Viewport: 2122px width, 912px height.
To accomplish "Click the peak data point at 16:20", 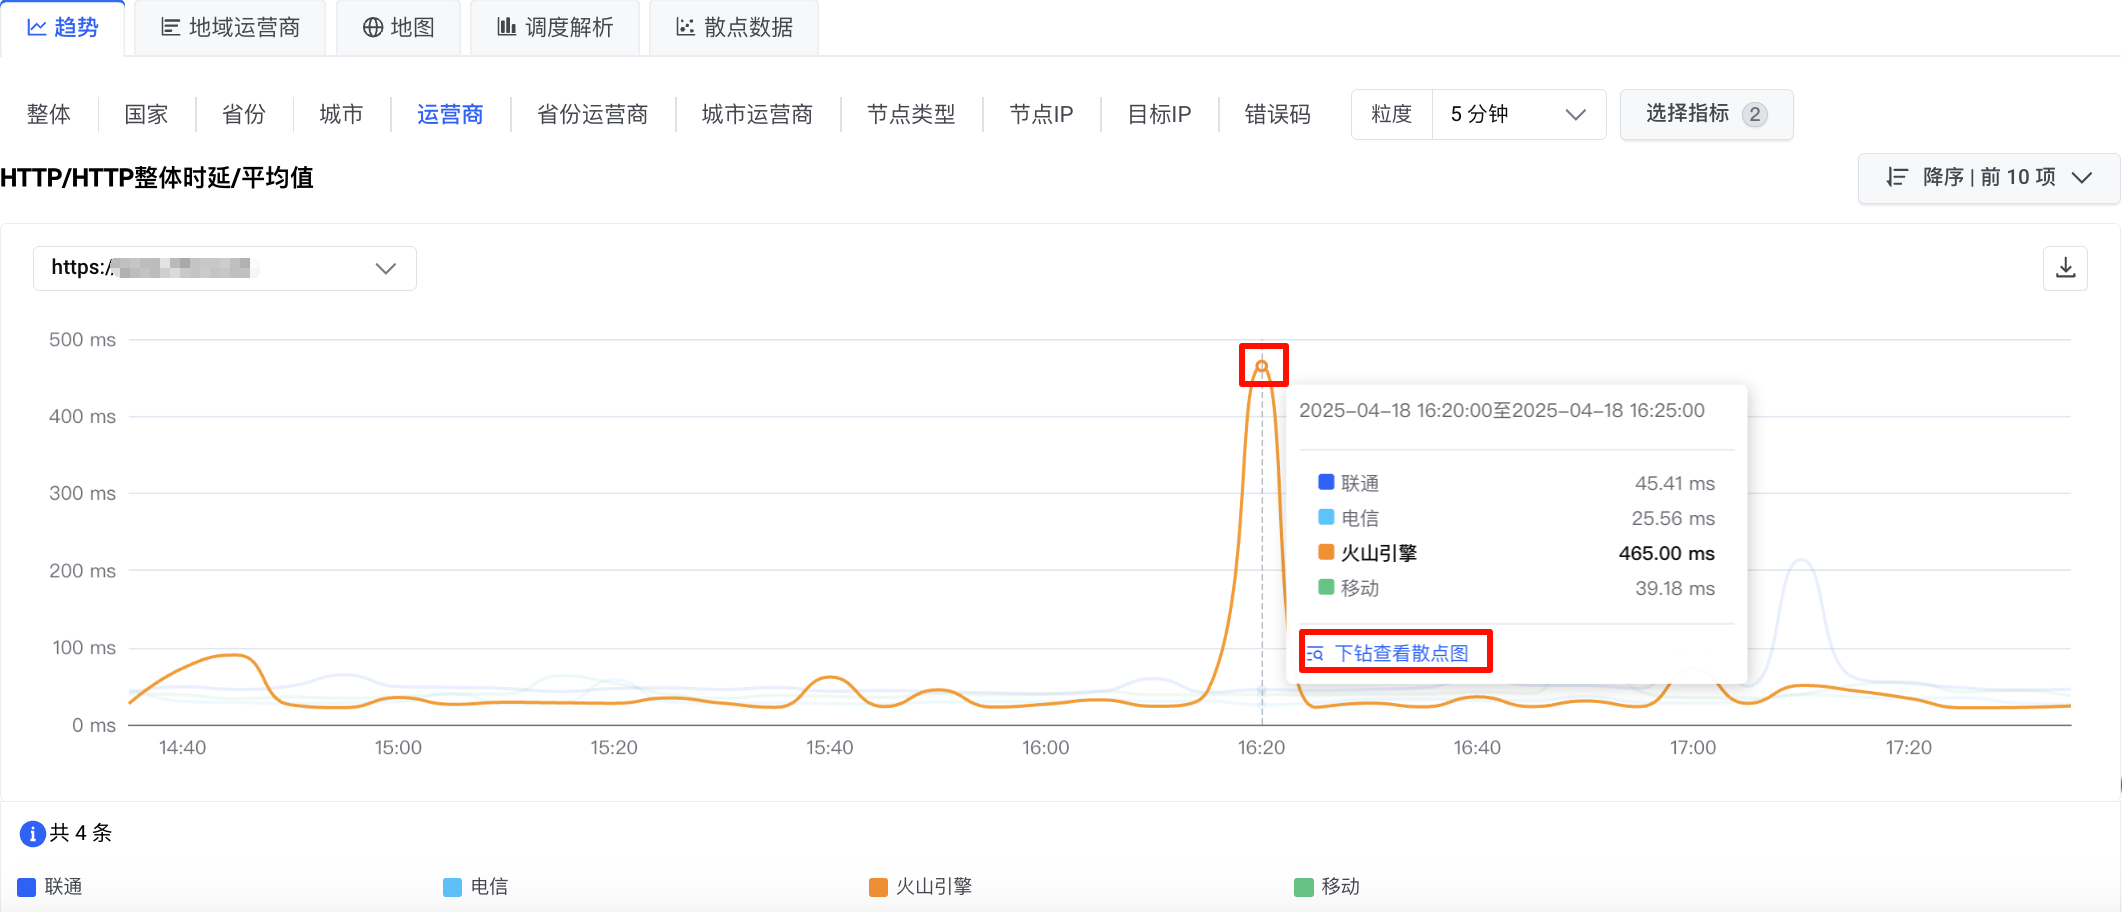I will click(1262, 366).
